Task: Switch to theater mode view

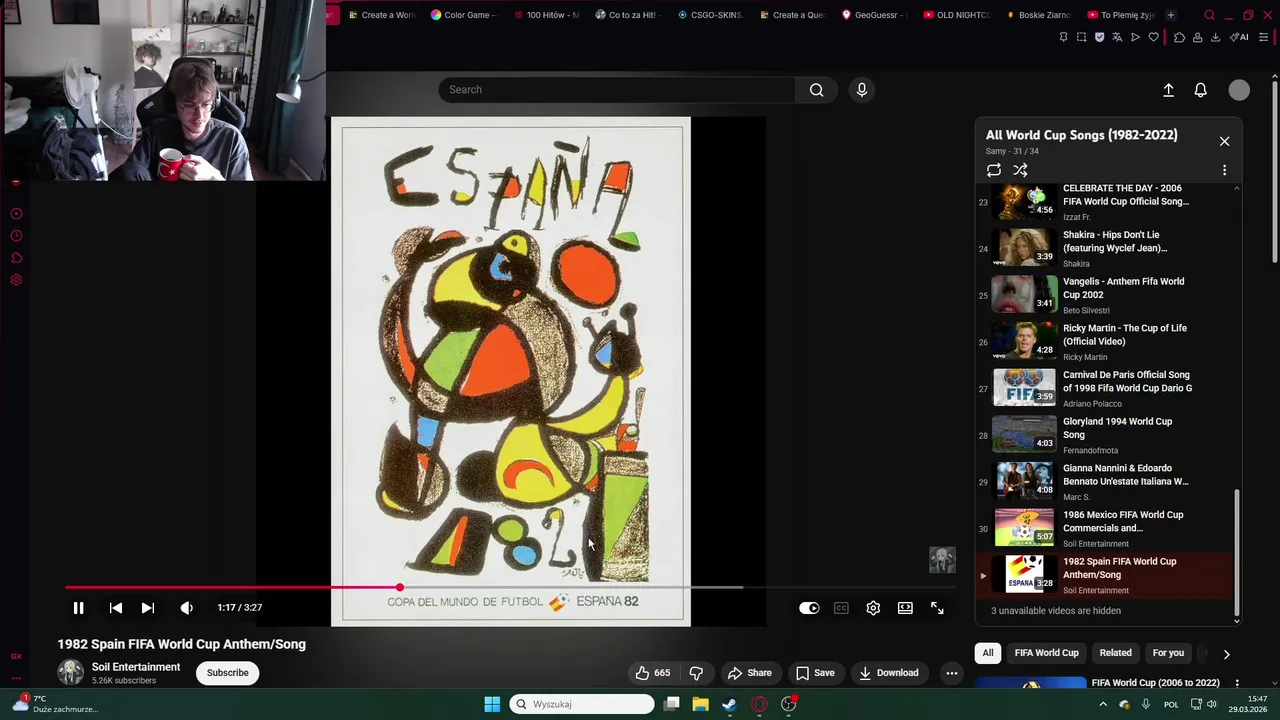Action: 905,608
